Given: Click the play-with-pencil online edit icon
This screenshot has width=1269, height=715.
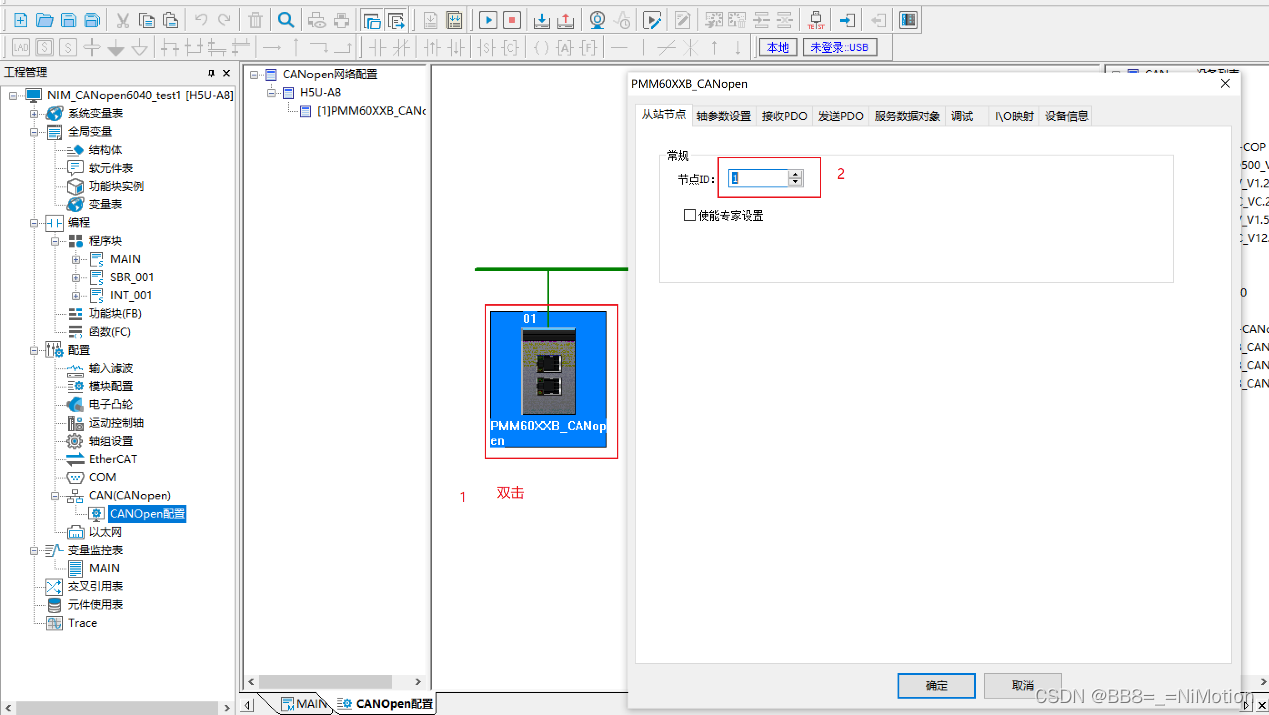Looking at the screenshot, I should (x=652, y=20).
